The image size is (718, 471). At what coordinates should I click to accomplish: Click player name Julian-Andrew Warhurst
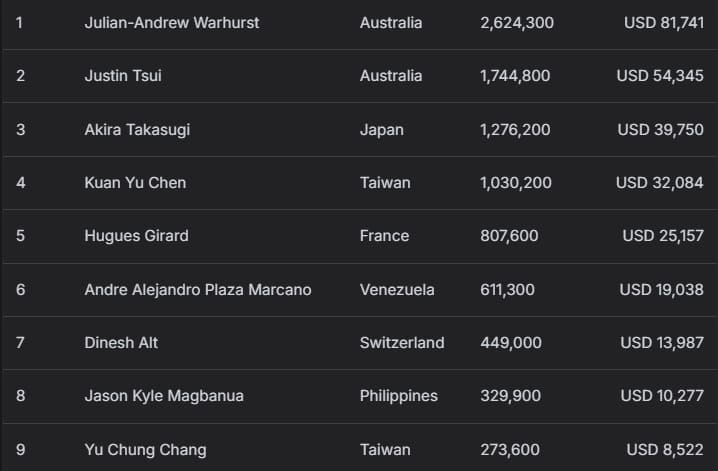[x=172, y=22]
